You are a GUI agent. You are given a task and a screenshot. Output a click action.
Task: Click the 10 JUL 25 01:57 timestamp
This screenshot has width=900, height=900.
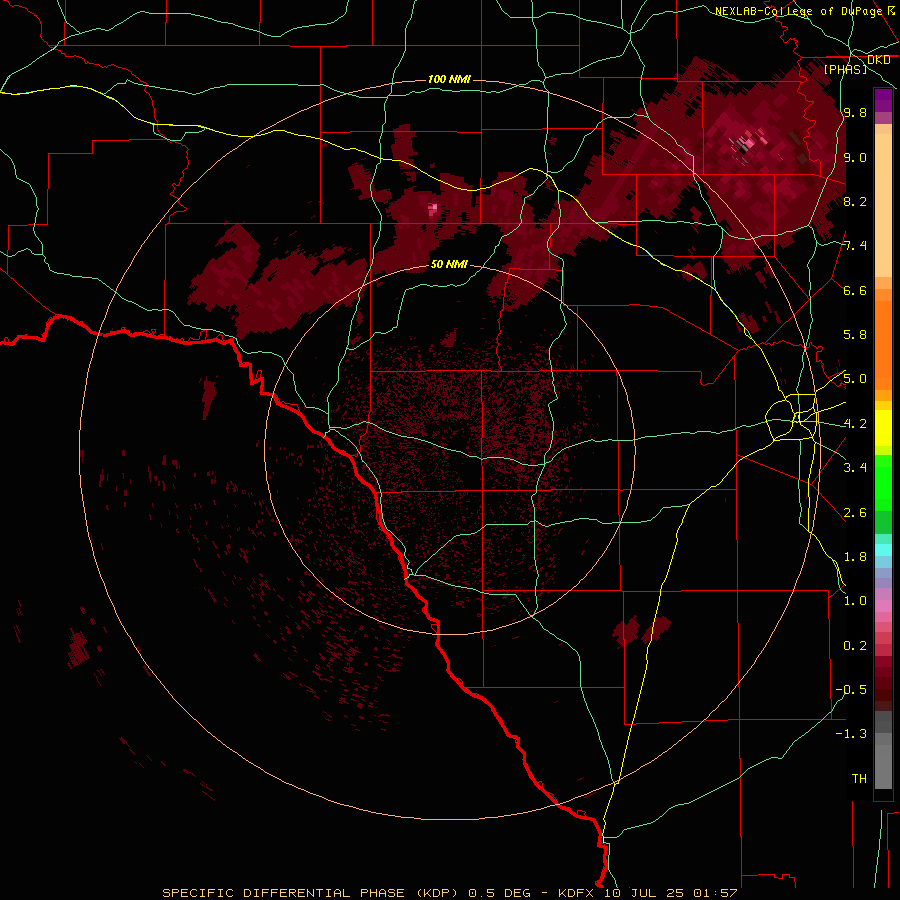click(x=670, y=893)
